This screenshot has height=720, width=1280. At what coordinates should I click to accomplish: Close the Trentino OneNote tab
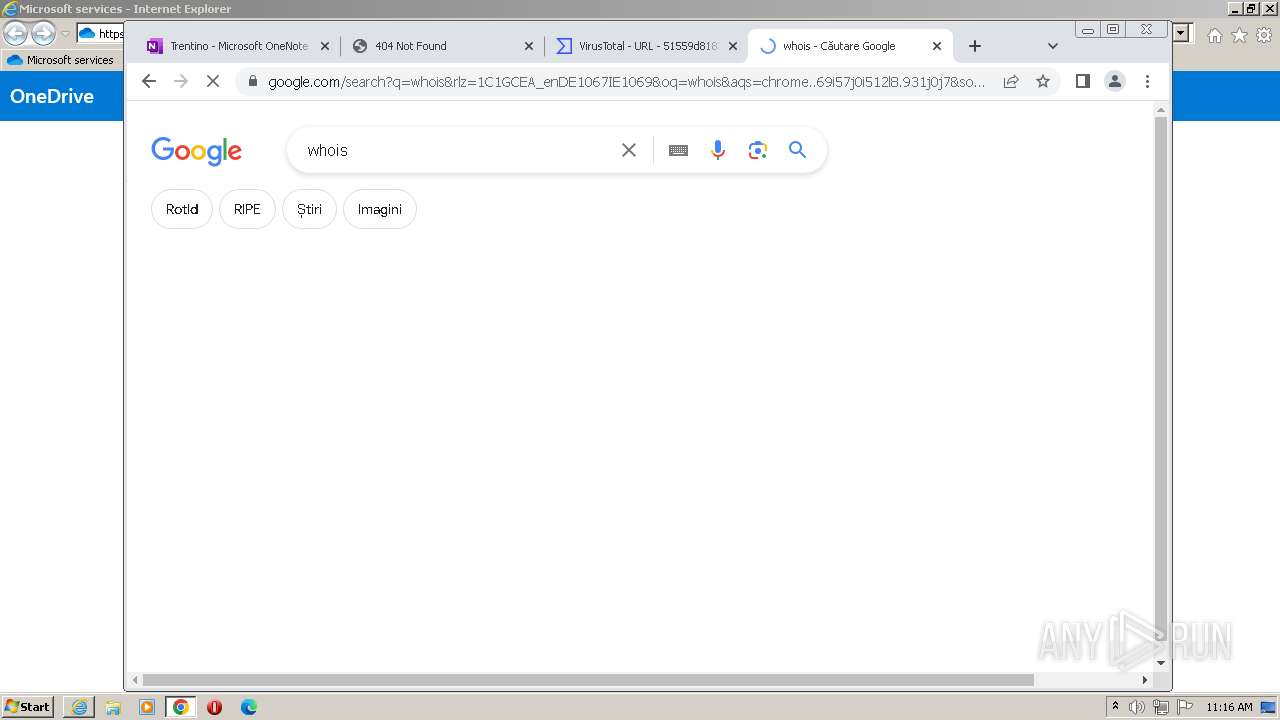coord(324,46)
